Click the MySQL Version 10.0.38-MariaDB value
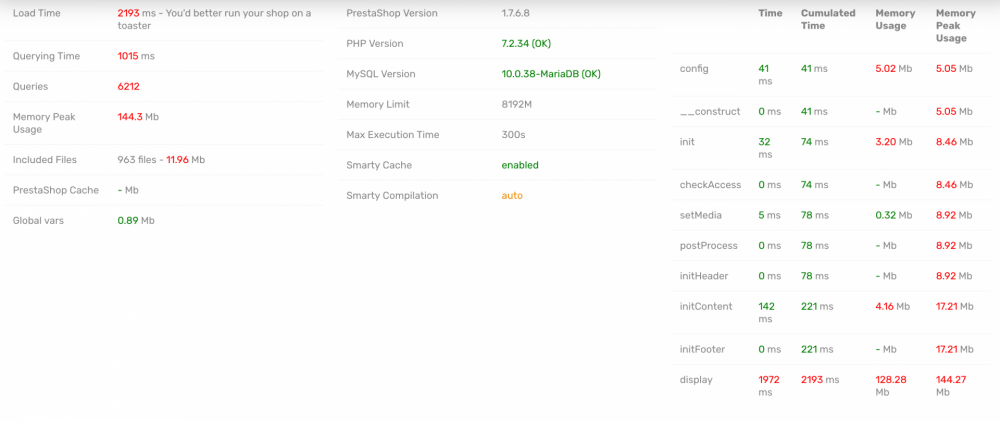This screenshot has width=1000, height=422. pos(551,74)
